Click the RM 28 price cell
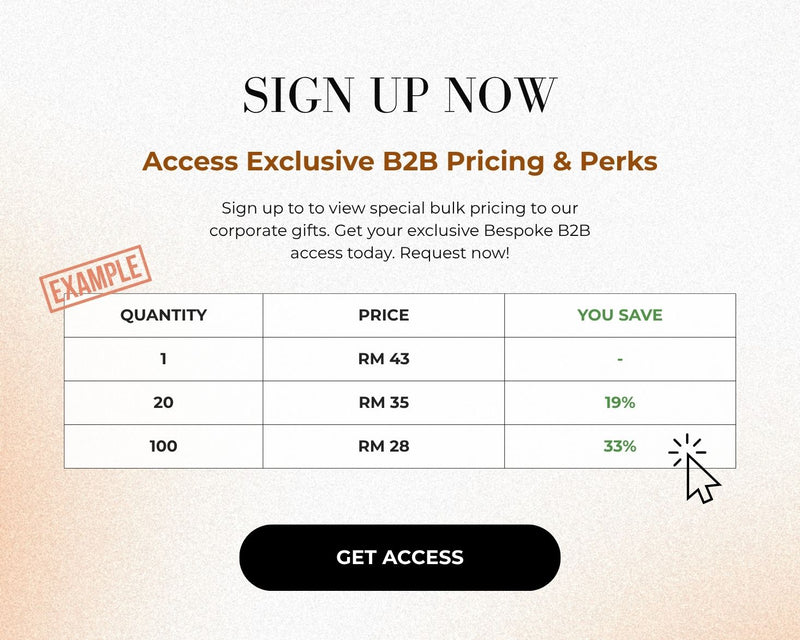800x640 pixels. 384,446
